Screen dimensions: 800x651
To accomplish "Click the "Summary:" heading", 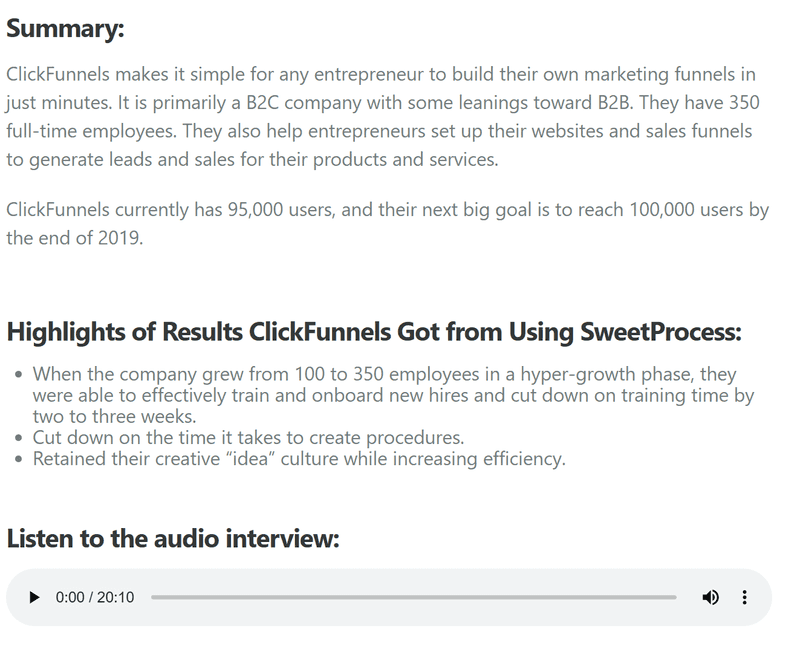I will pos(65,28).
